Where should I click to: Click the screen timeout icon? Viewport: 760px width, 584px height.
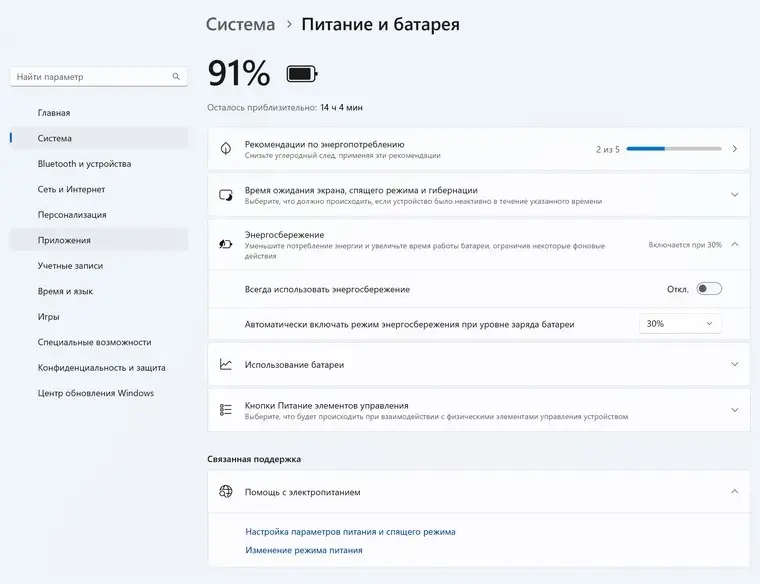[226, 194]
